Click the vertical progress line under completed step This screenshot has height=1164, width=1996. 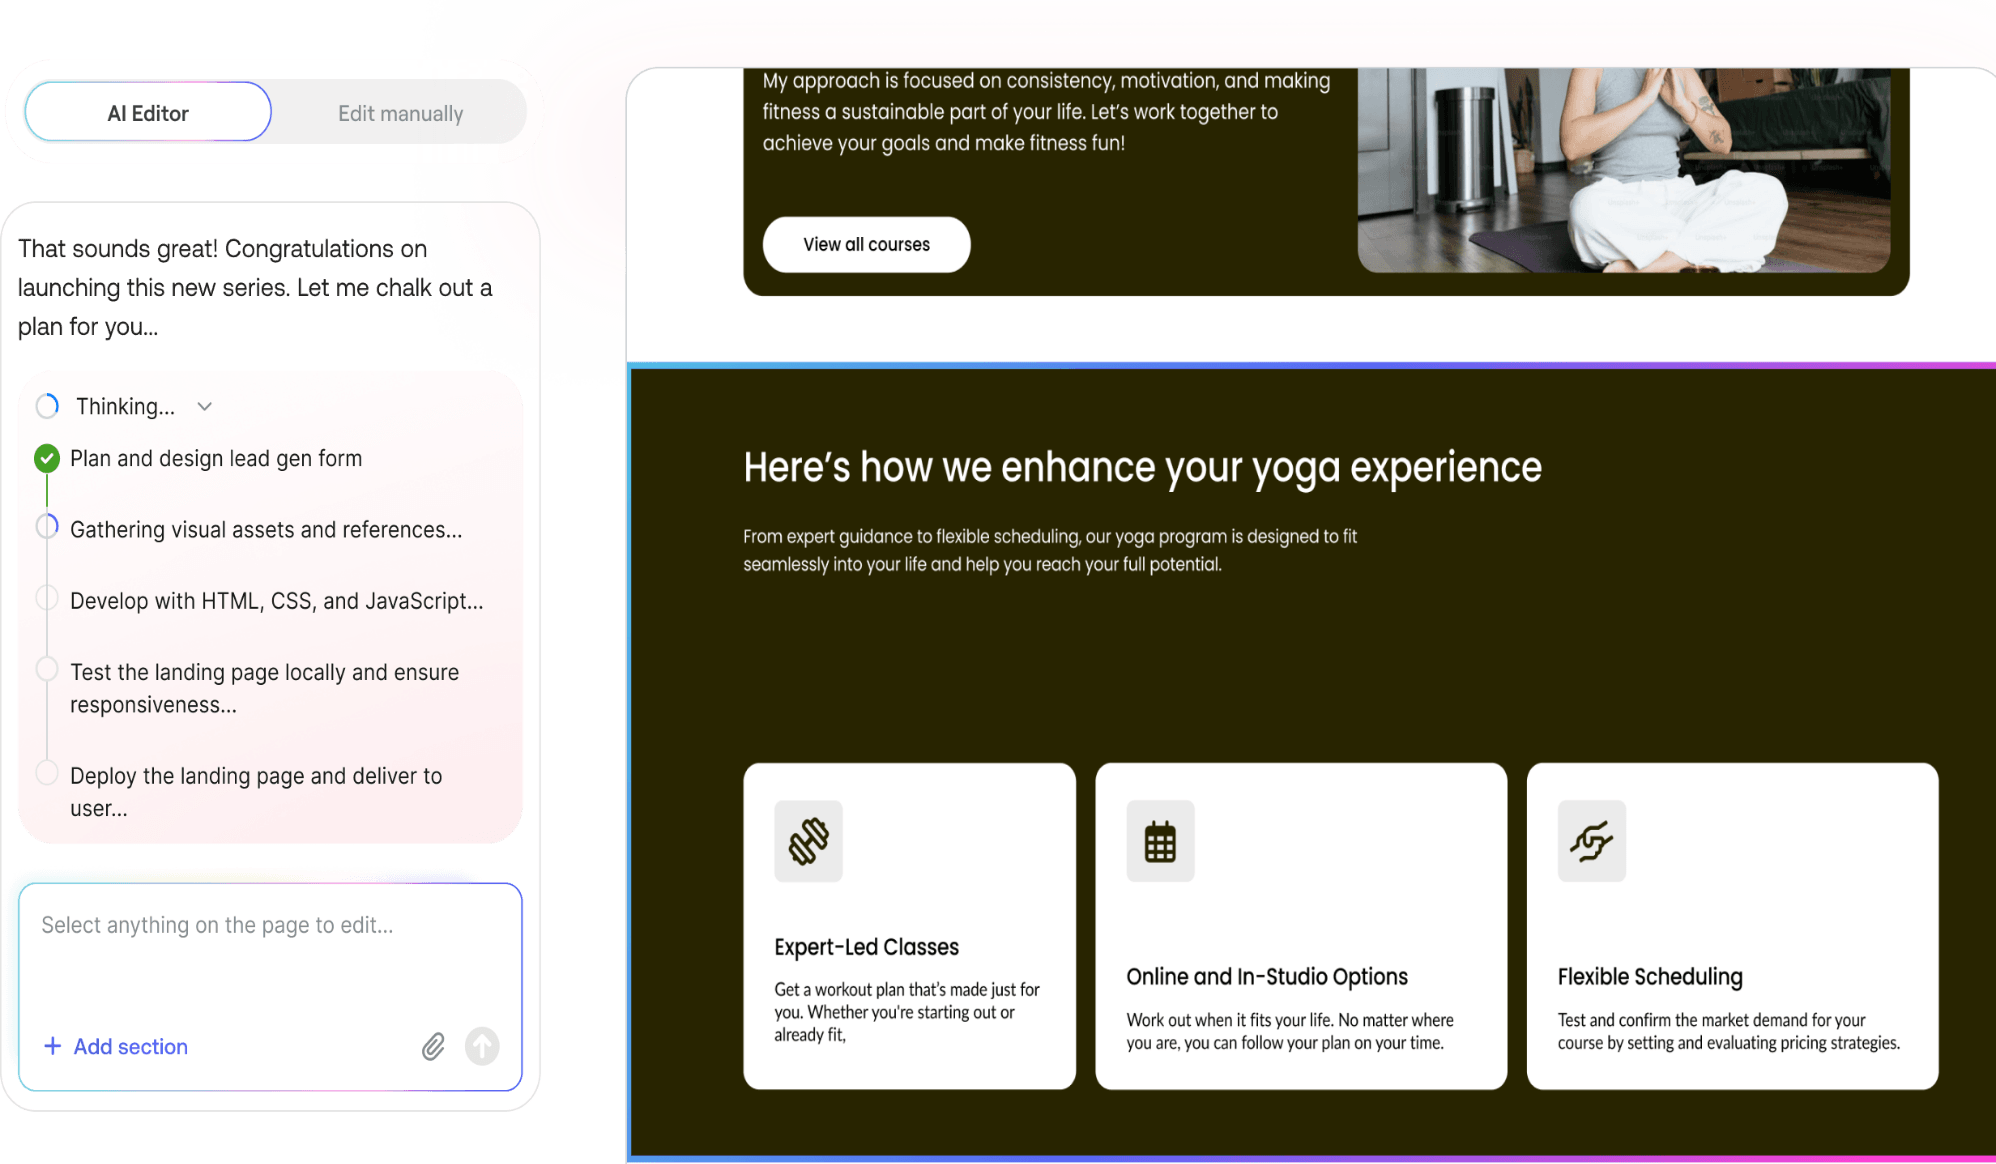coord(47,491)
